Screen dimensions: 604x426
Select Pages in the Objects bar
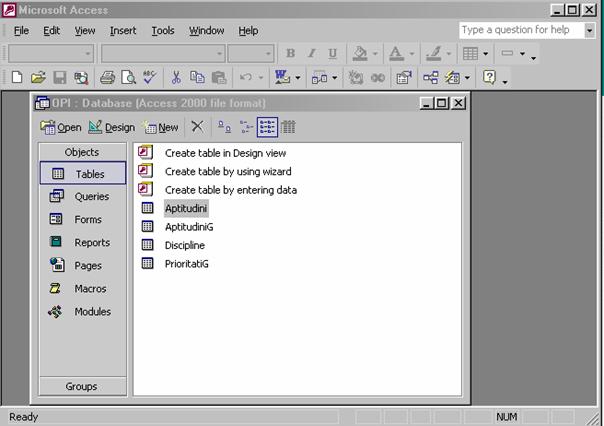click(x=82, y=265)
